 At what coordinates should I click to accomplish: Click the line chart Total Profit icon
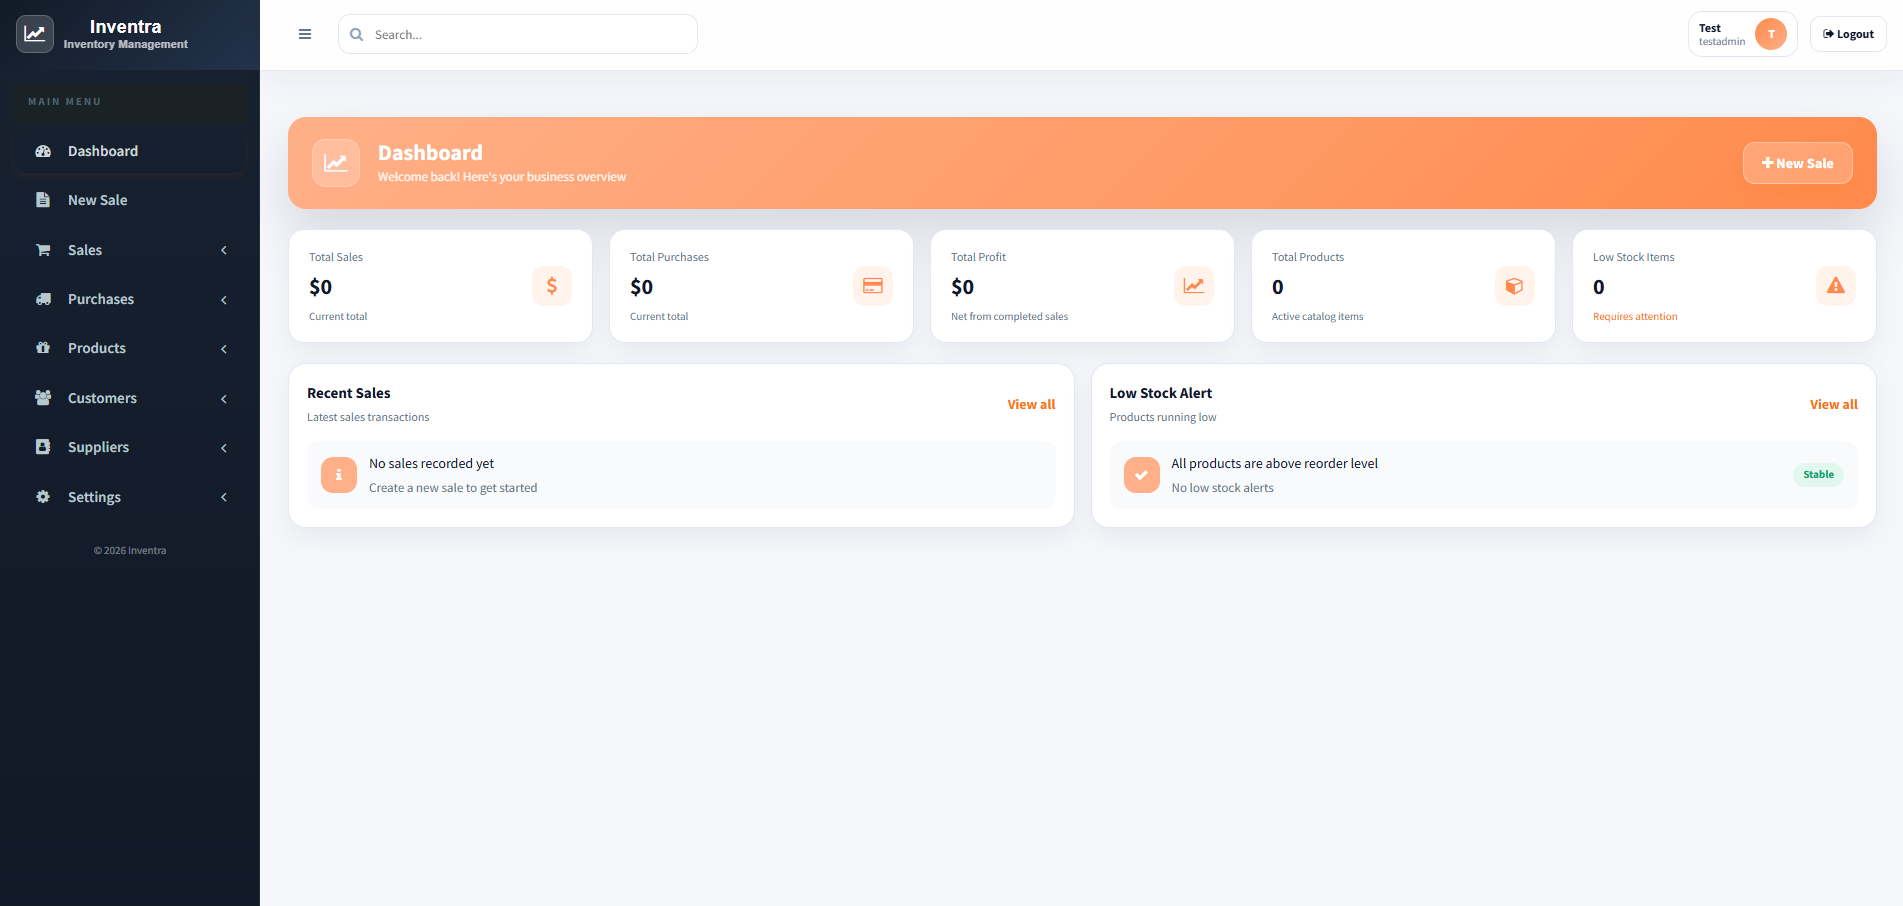click(1193, 286)
